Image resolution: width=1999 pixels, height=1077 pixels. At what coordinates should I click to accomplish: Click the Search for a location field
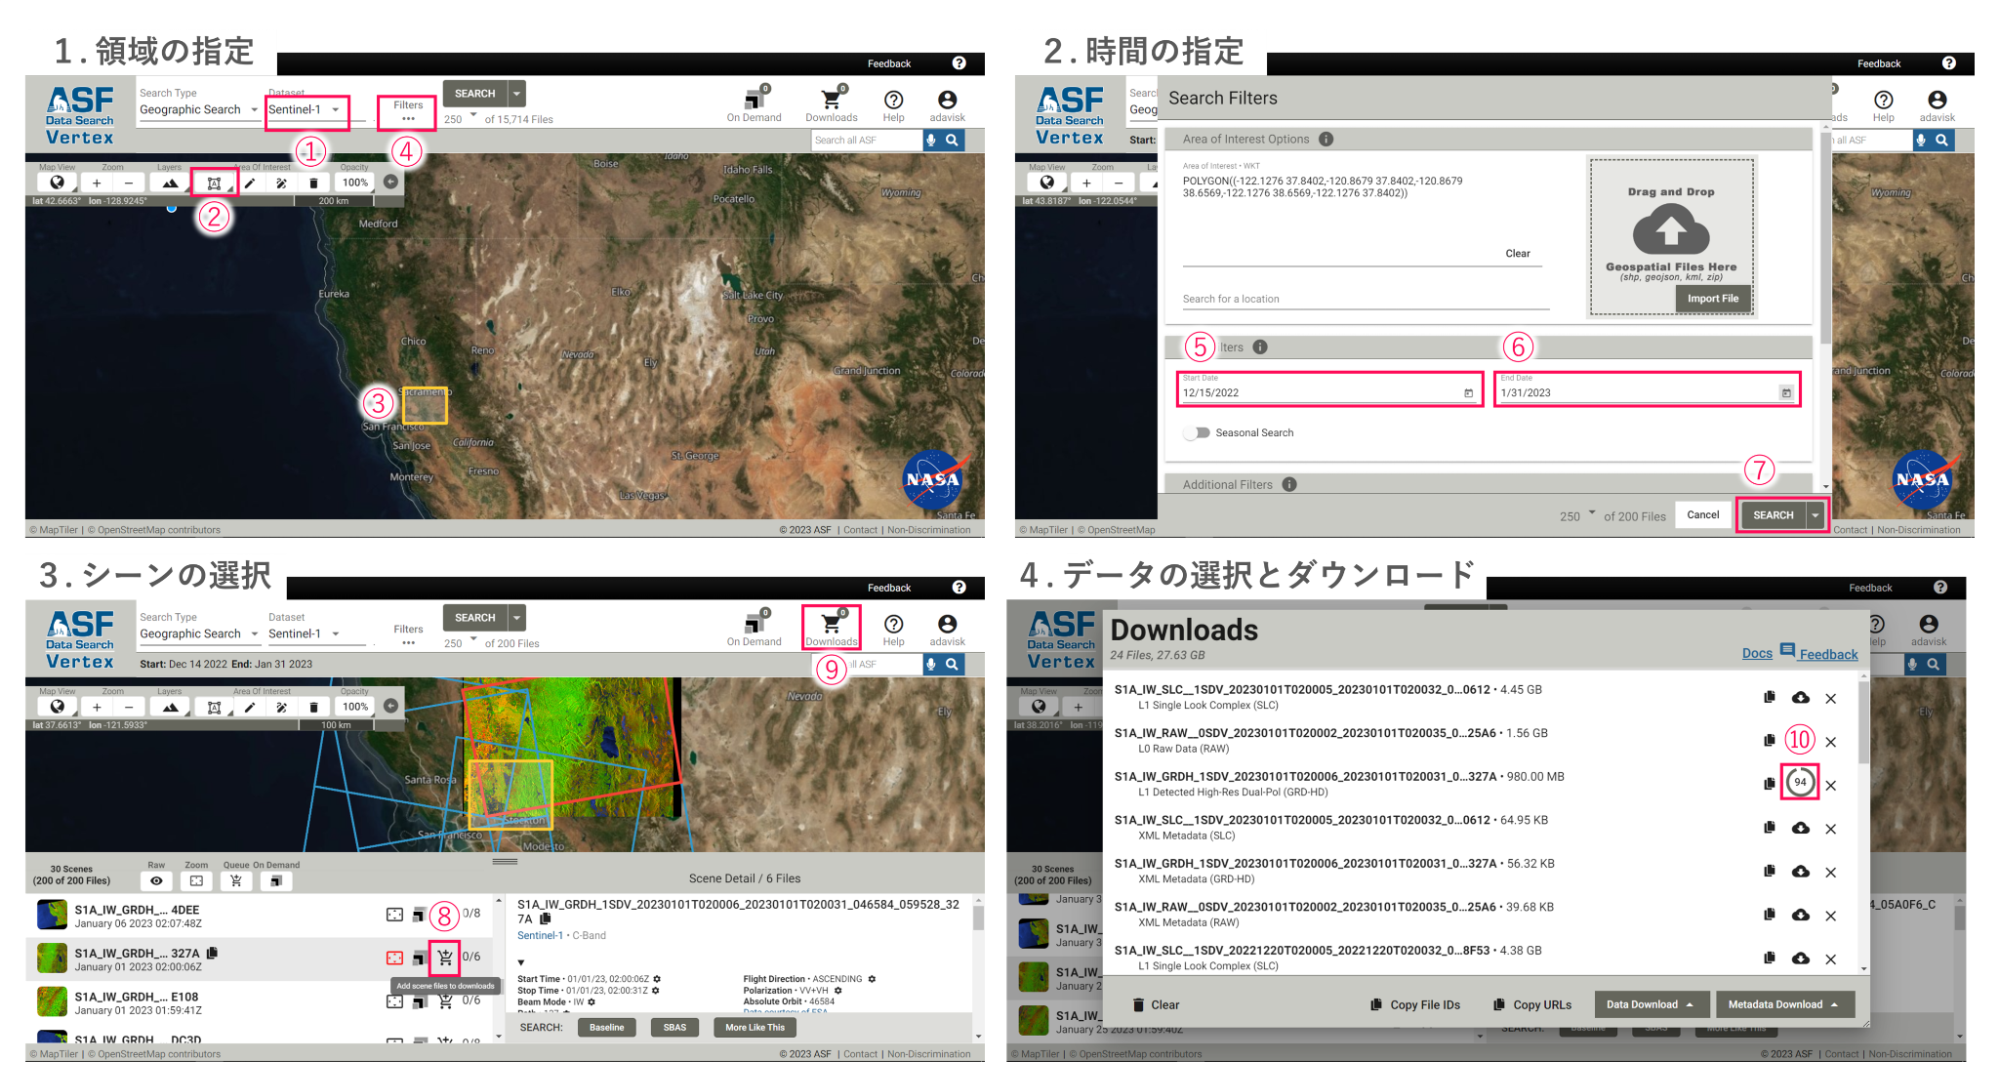[x=1365, y=299]
